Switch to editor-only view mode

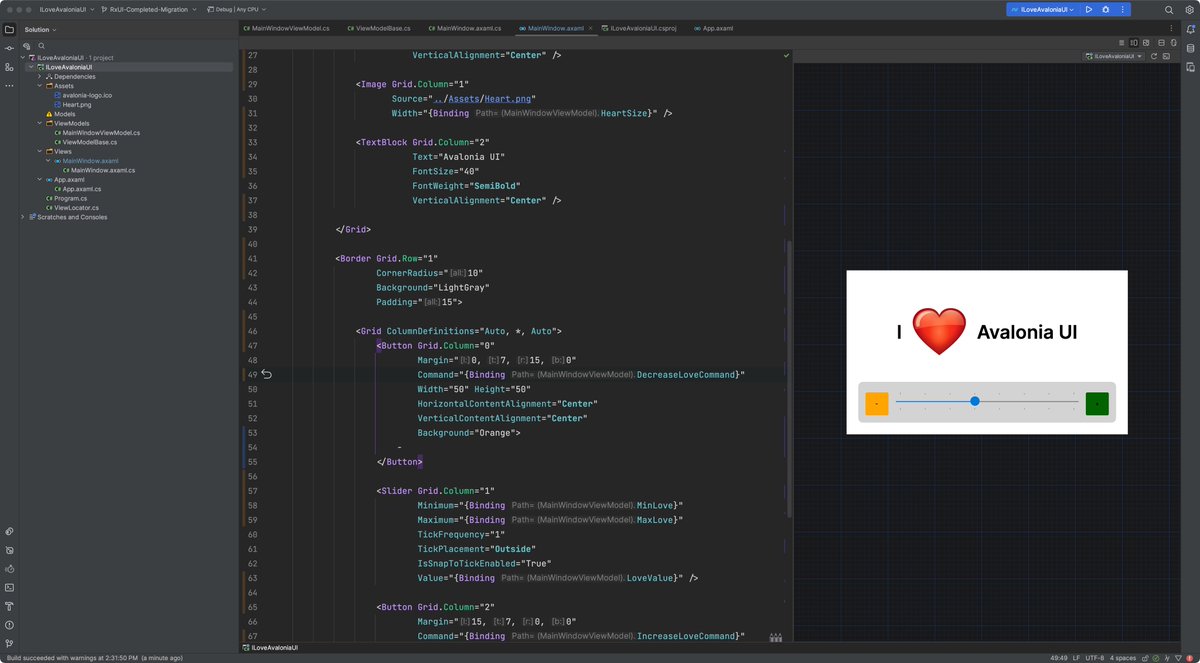tap(1122, 43)
